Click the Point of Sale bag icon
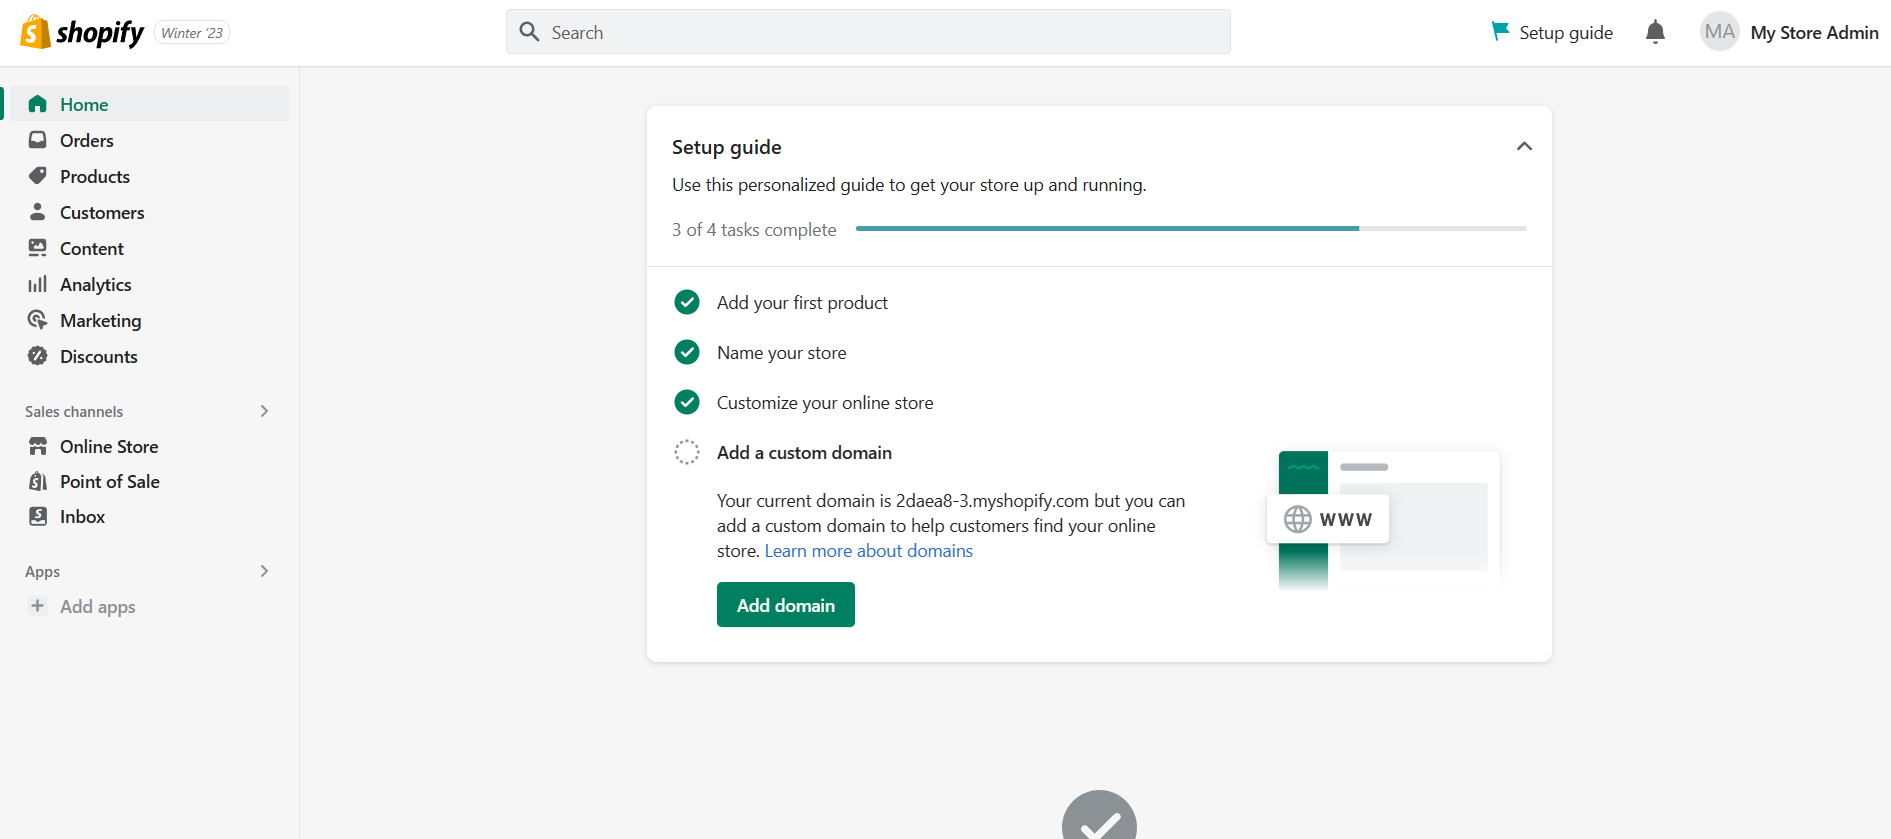Image resolution: width=1891 pixels, height=839 pixels. [x=38, y=481]
